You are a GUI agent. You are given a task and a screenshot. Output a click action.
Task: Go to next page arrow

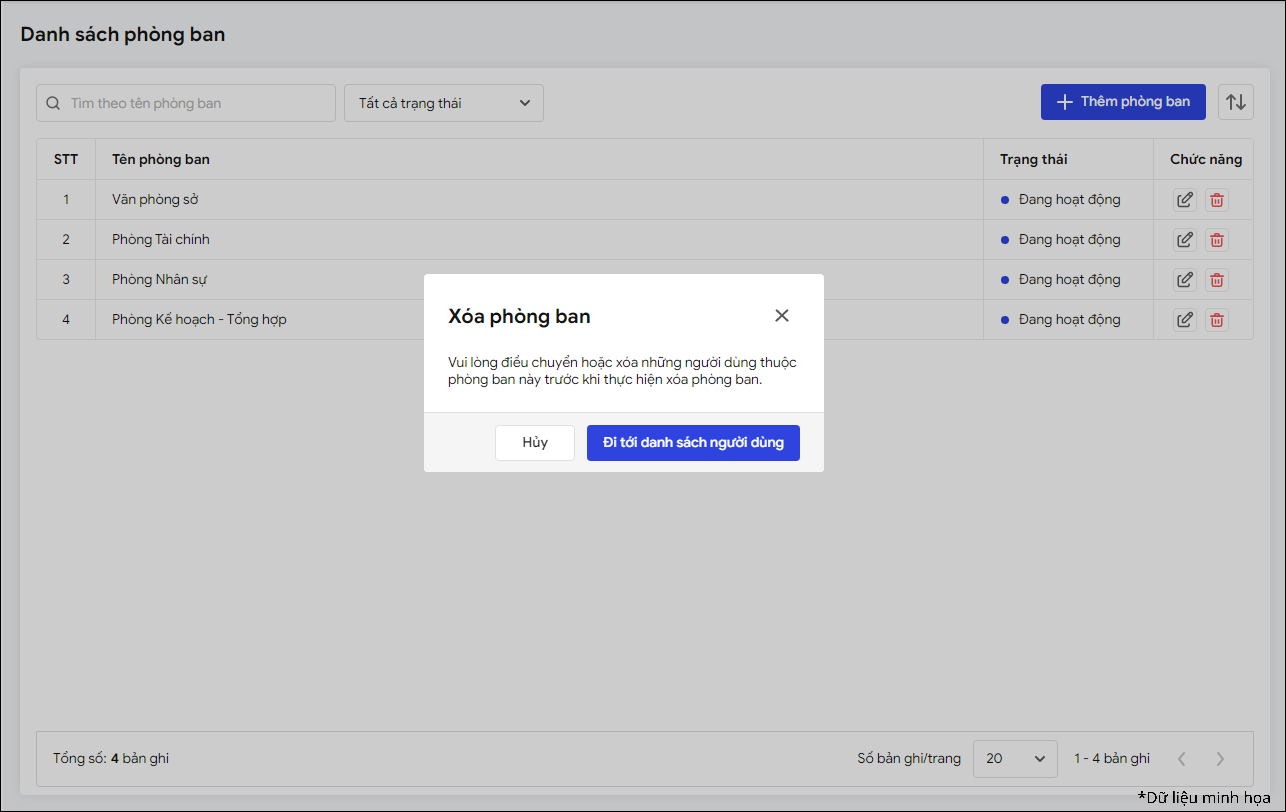1220,759
